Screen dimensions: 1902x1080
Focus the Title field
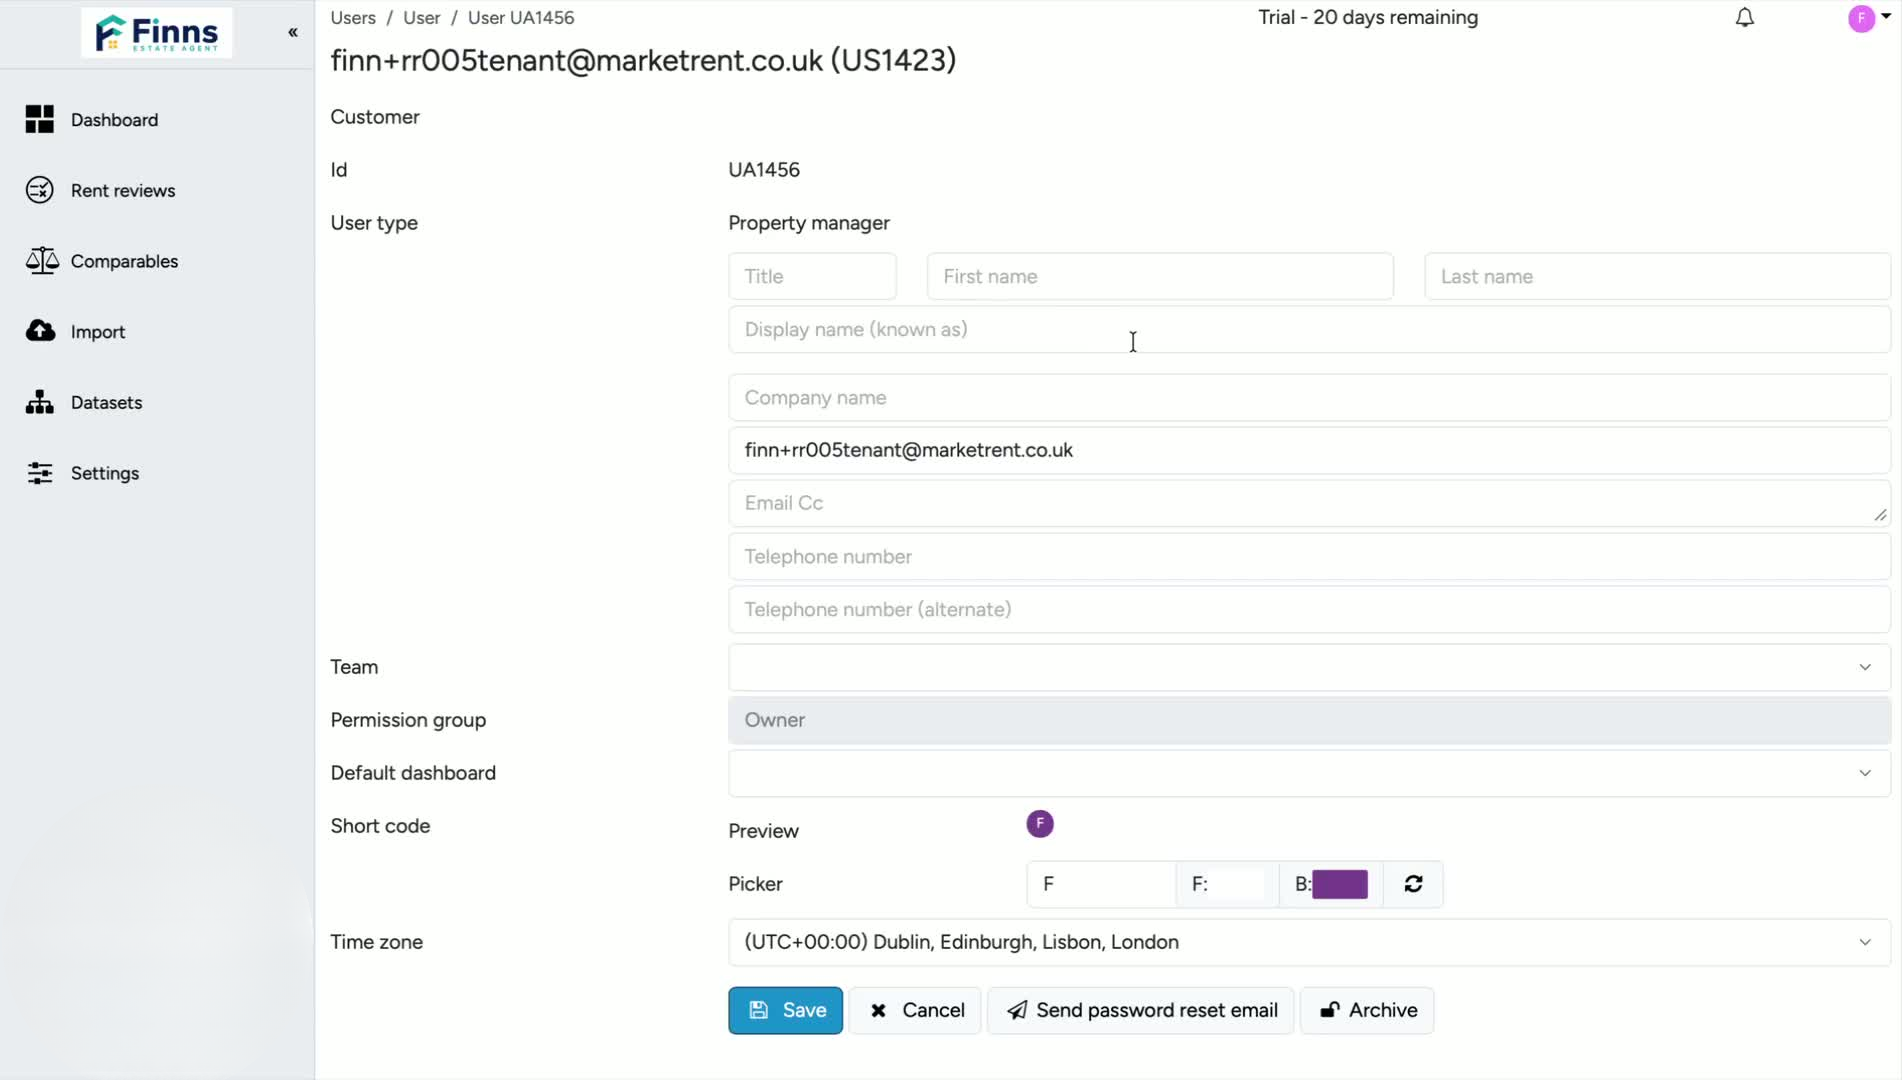tap(812, 276)
